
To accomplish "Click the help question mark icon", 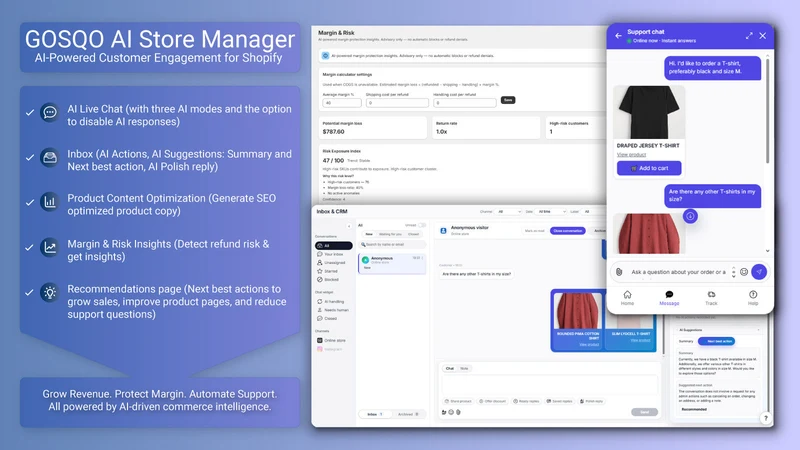I will (x=766, y=418).
